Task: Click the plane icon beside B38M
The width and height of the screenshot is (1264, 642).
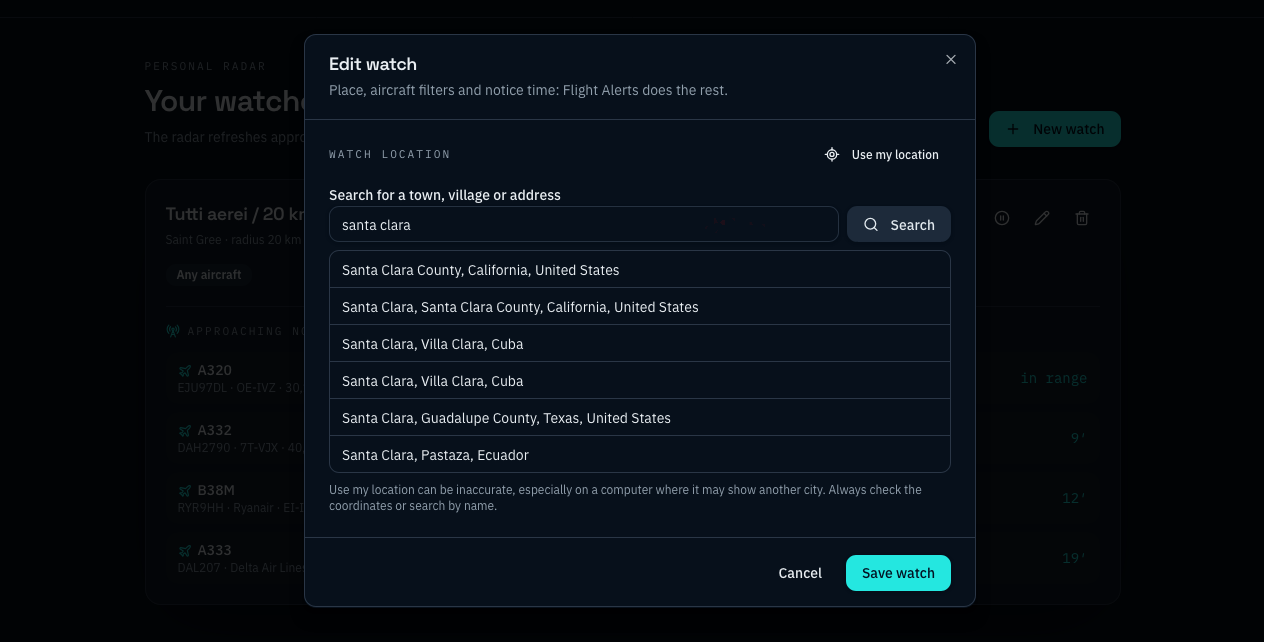Action: (185, 491)
